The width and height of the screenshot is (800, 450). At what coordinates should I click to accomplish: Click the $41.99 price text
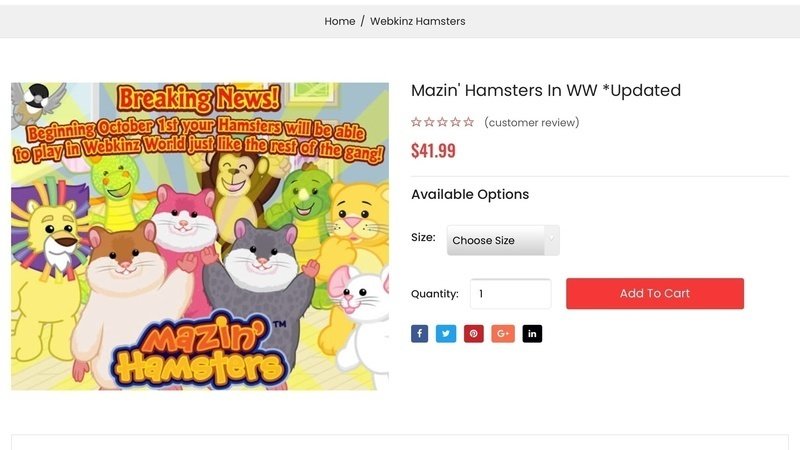click(433, 151)
